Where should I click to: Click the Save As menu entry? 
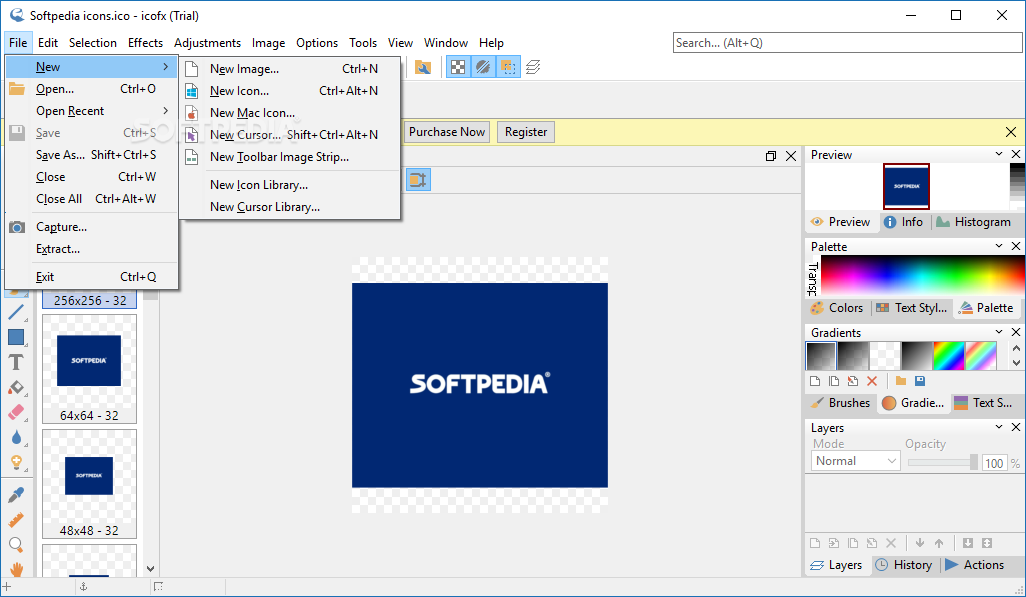tap(92, 155)
